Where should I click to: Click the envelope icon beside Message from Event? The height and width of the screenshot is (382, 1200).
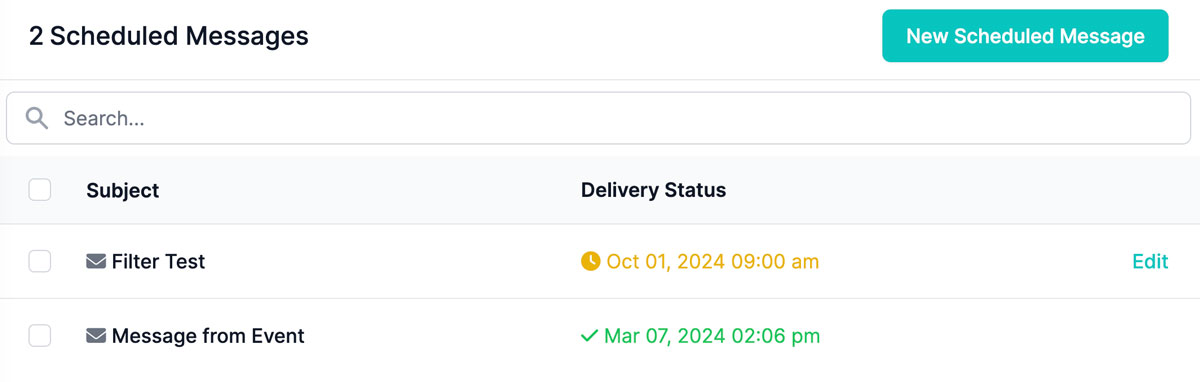(x=96, y=336)
